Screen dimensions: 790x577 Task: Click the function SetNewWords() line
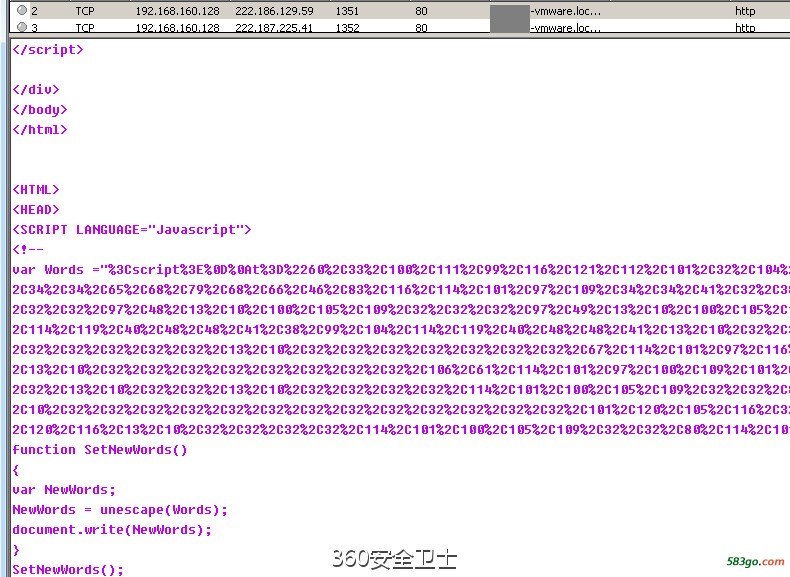(x=100, y=450)
